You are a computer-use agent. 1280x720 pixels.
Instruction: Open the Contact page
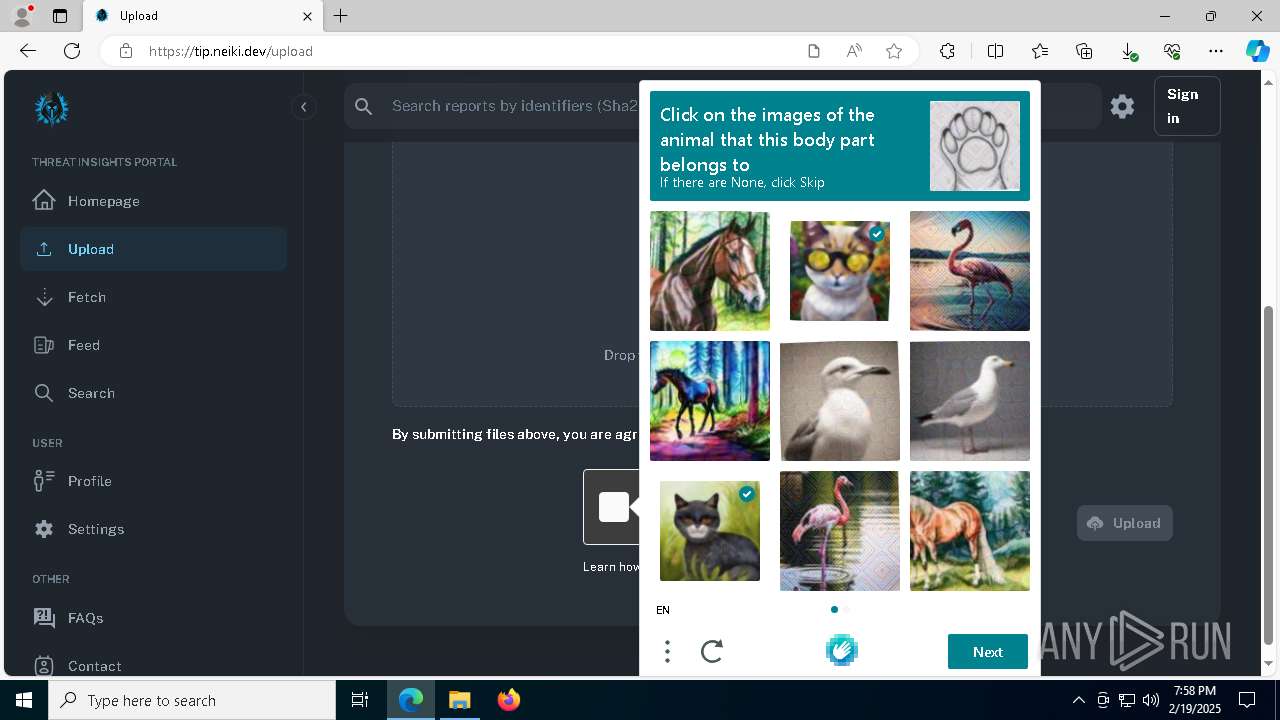click(x=153, y=666)
